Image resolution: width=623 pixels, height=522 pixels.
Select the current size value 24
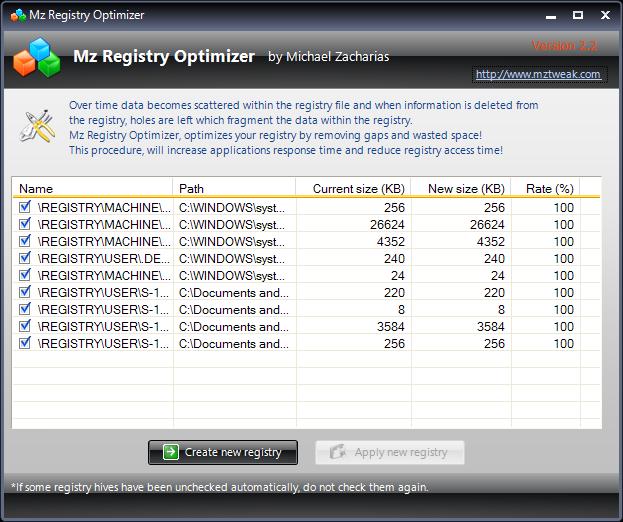[x=398, y=276]
